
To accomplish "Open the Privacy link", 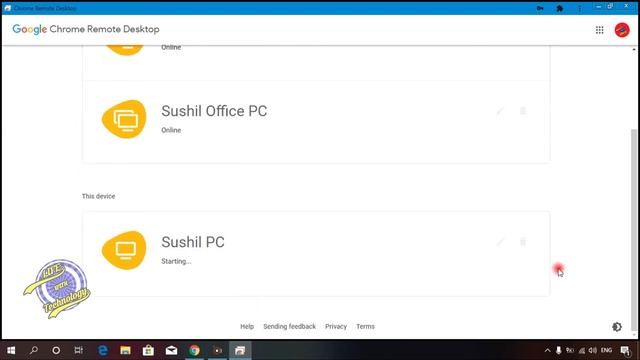I will point(336,327).
